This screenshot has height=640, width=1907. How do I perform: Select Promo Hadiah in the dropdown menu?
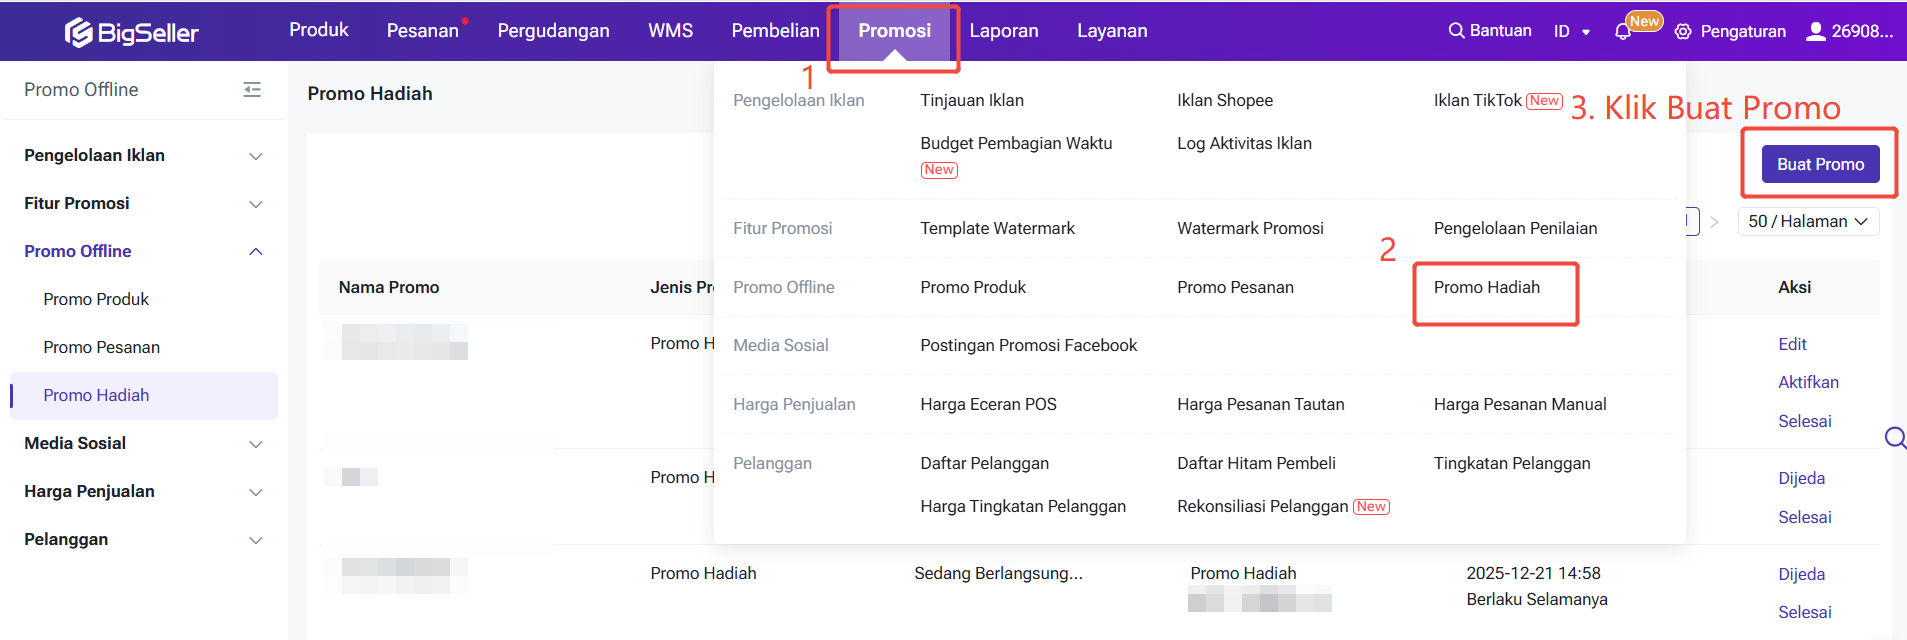coord(1486,288)
